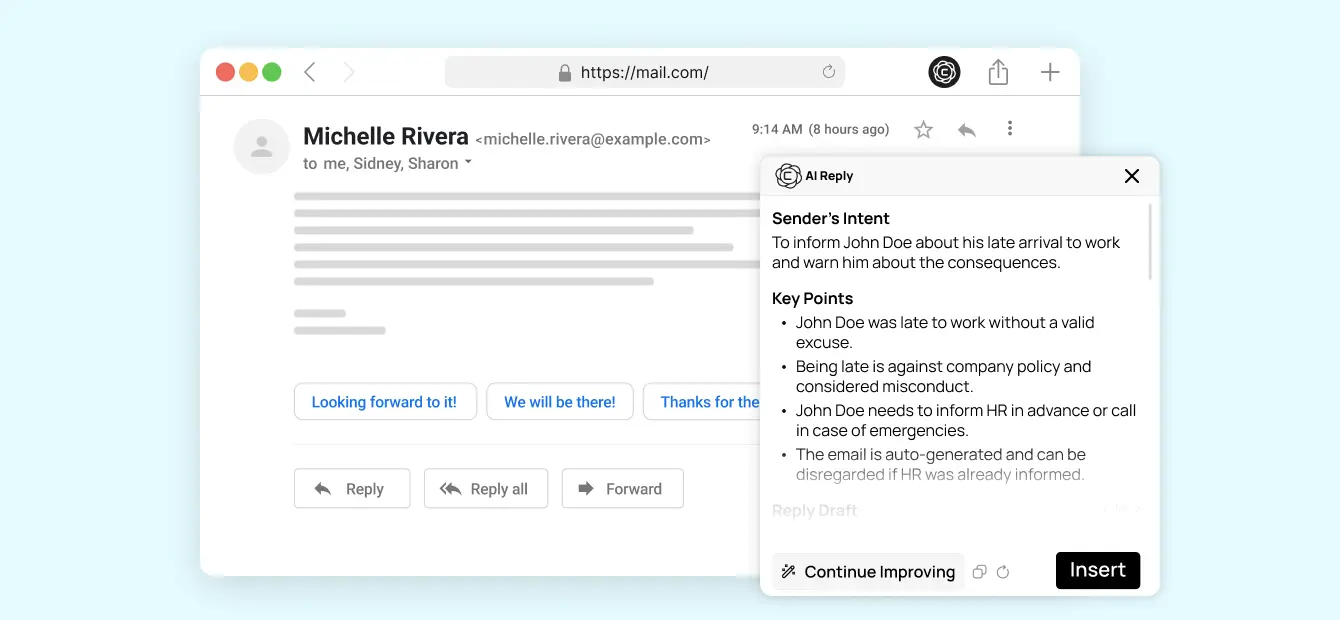Regenerate the AI reply draft
1340x620 pixels.
[x=1003, y=572]
